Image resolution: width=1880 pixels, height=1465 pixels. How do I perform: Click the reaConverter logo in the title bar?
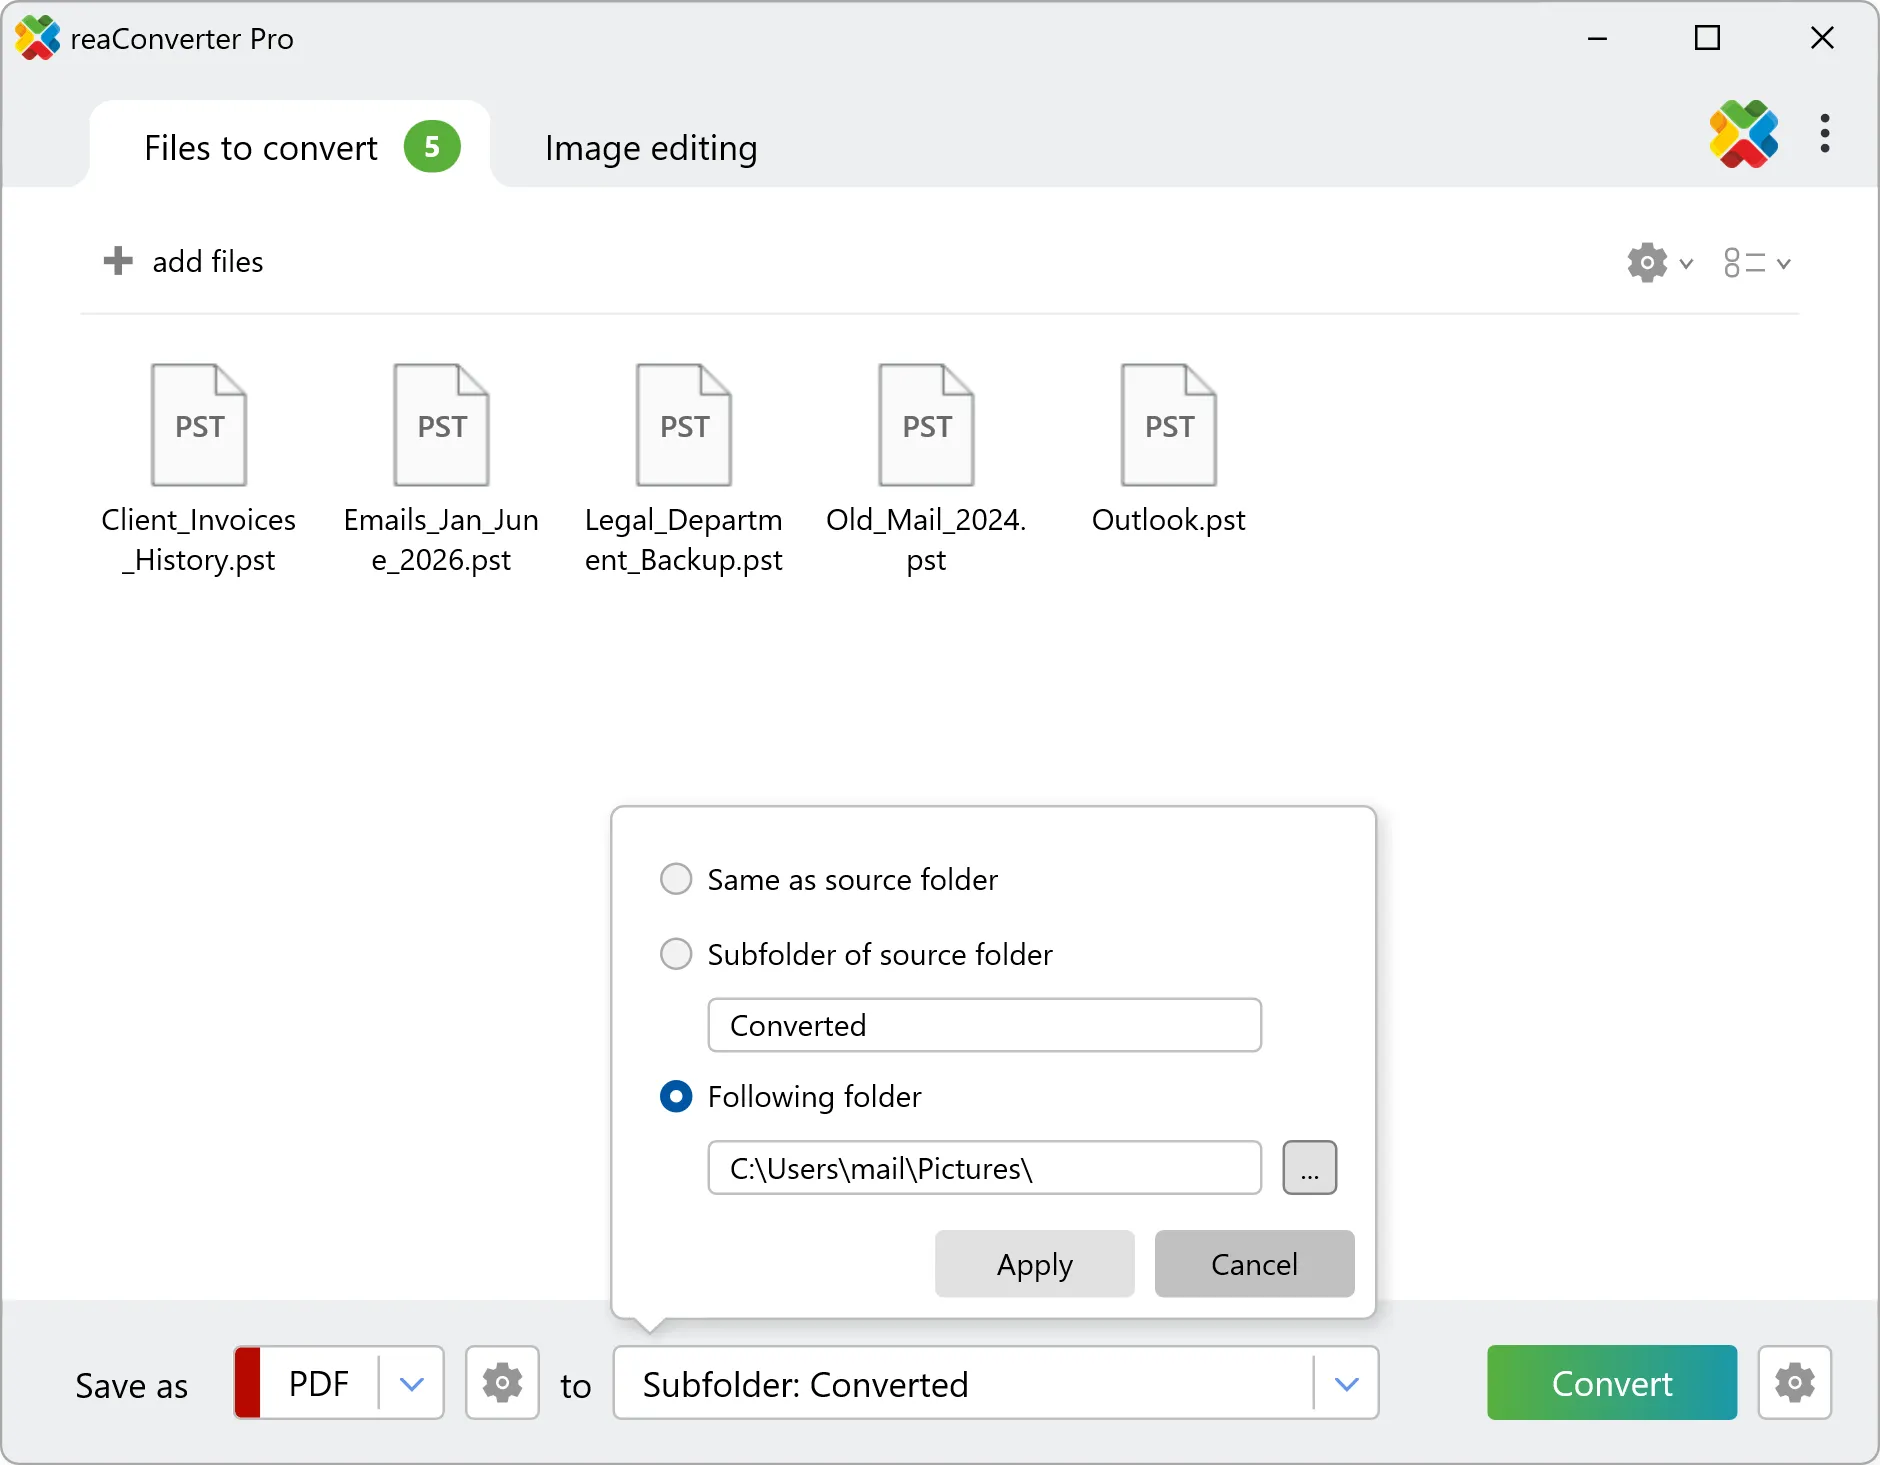(x=37, y=38)
